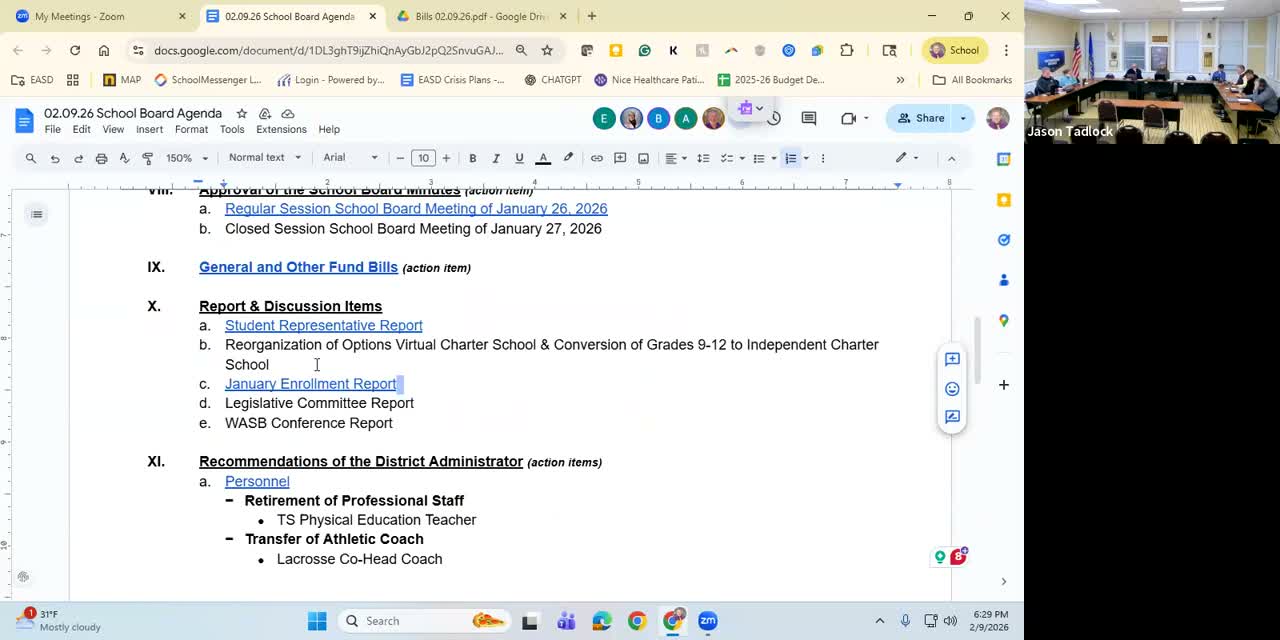The image size is (1280, 640).
Task: Click the insert image toolbar icon
Action: pyautogui.click(x=643, y=158)
